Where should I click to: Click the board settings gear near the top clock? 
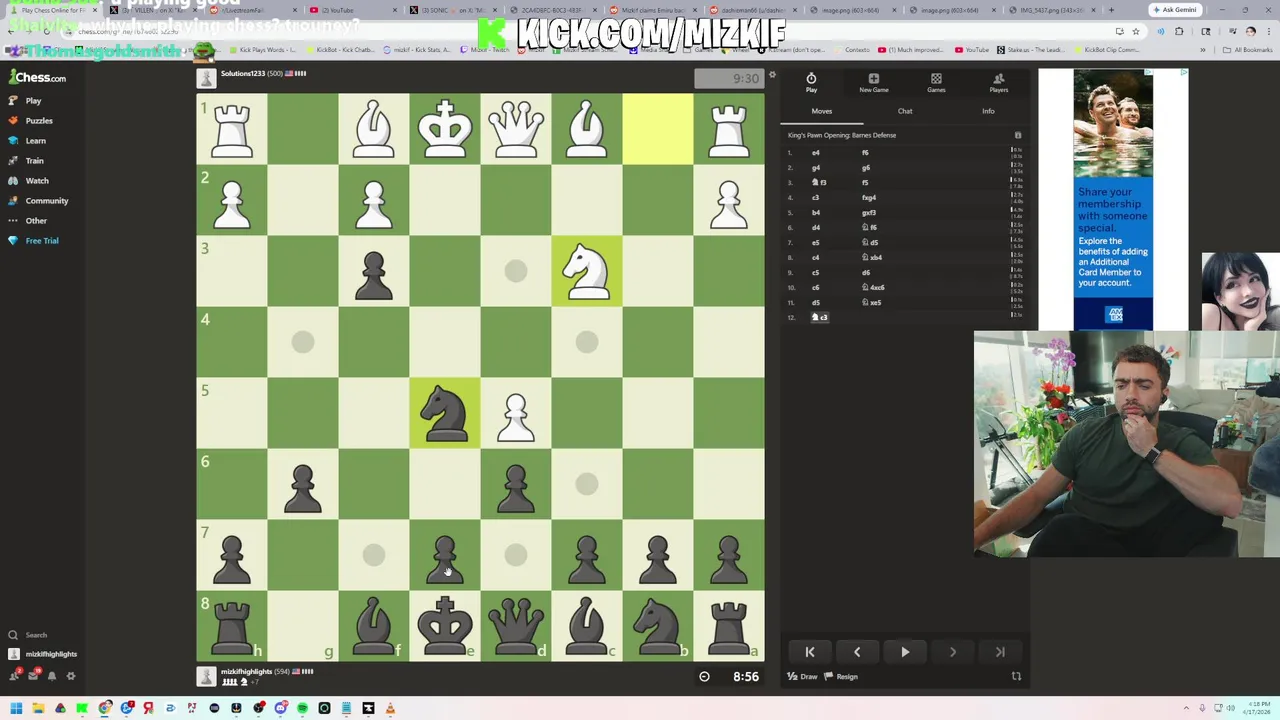tap(772, 75)
